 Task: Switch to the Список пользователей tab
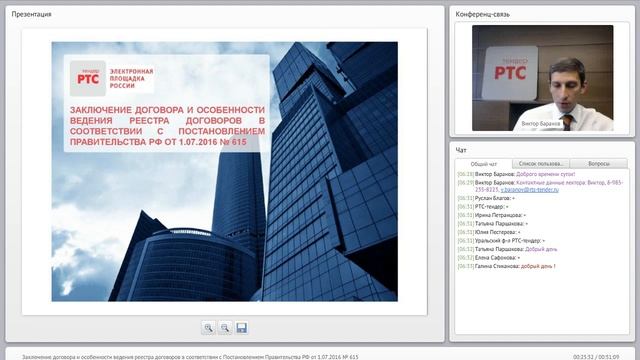click(540, 164)
